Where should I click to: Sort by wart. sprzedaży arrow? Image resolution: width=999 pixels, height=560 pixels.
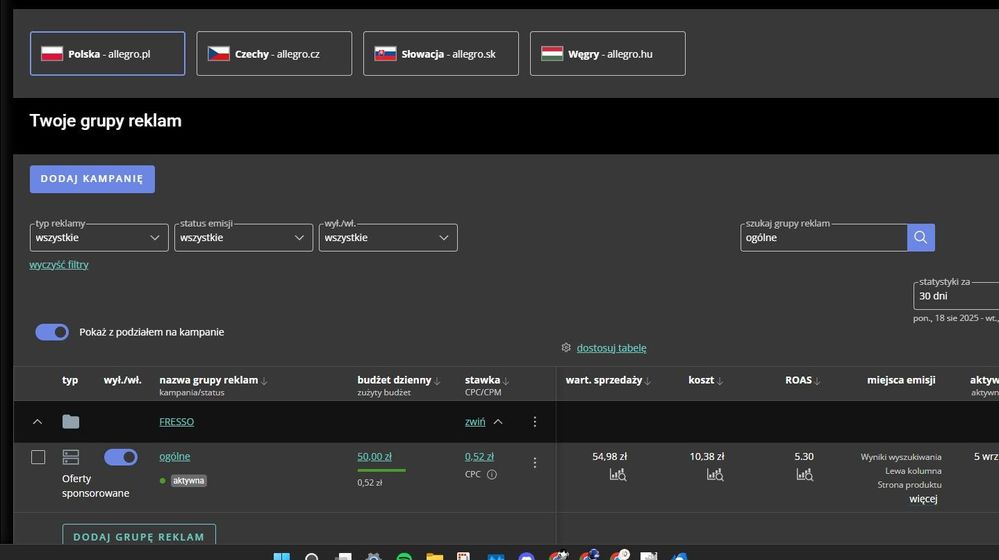click(647, 381)
